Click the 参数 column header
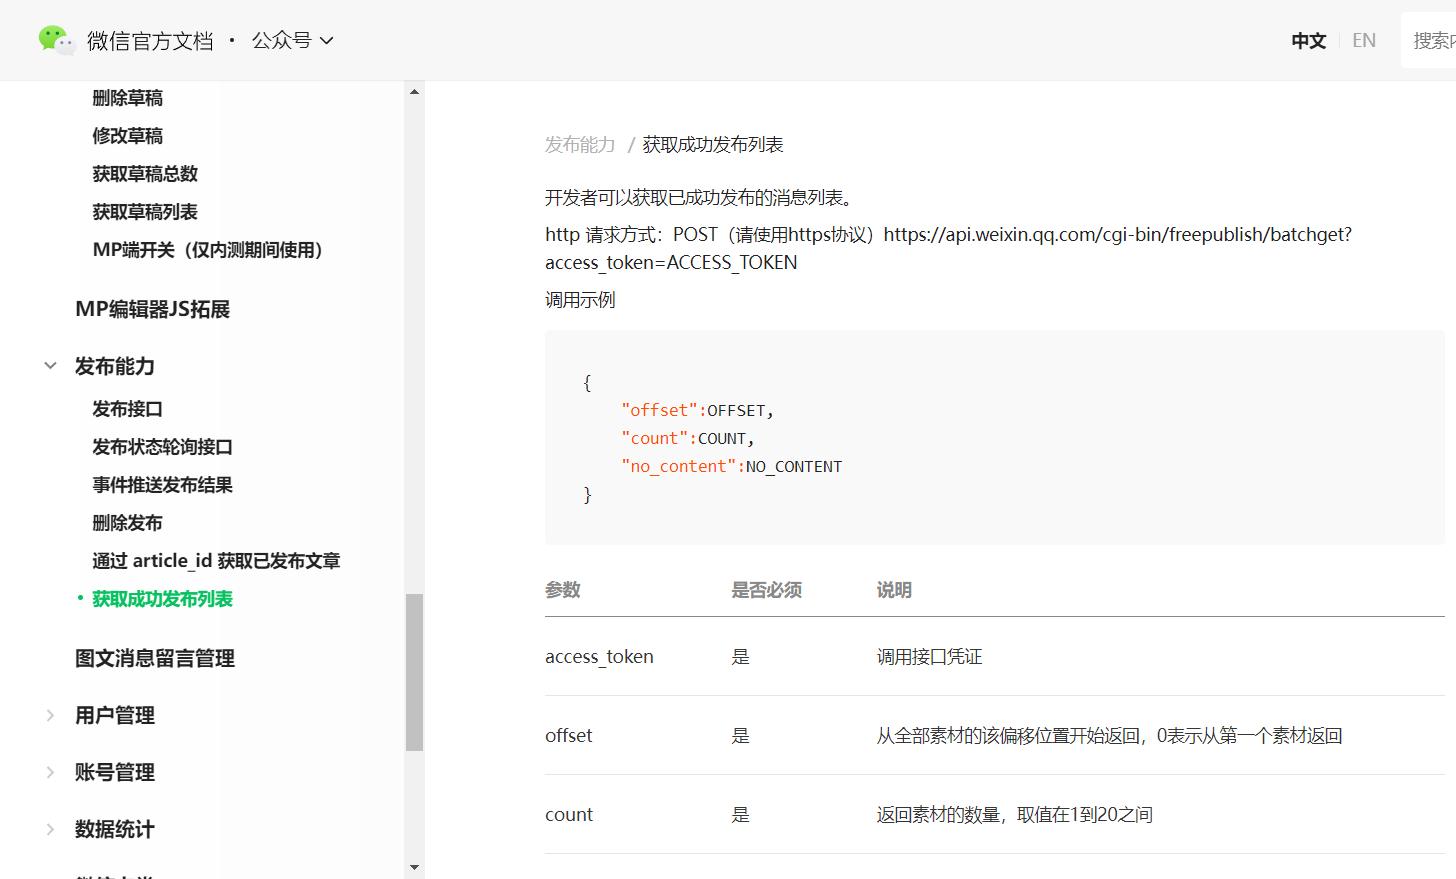The height and width of the screenshot is (879, 1456). tap(563, 590)
